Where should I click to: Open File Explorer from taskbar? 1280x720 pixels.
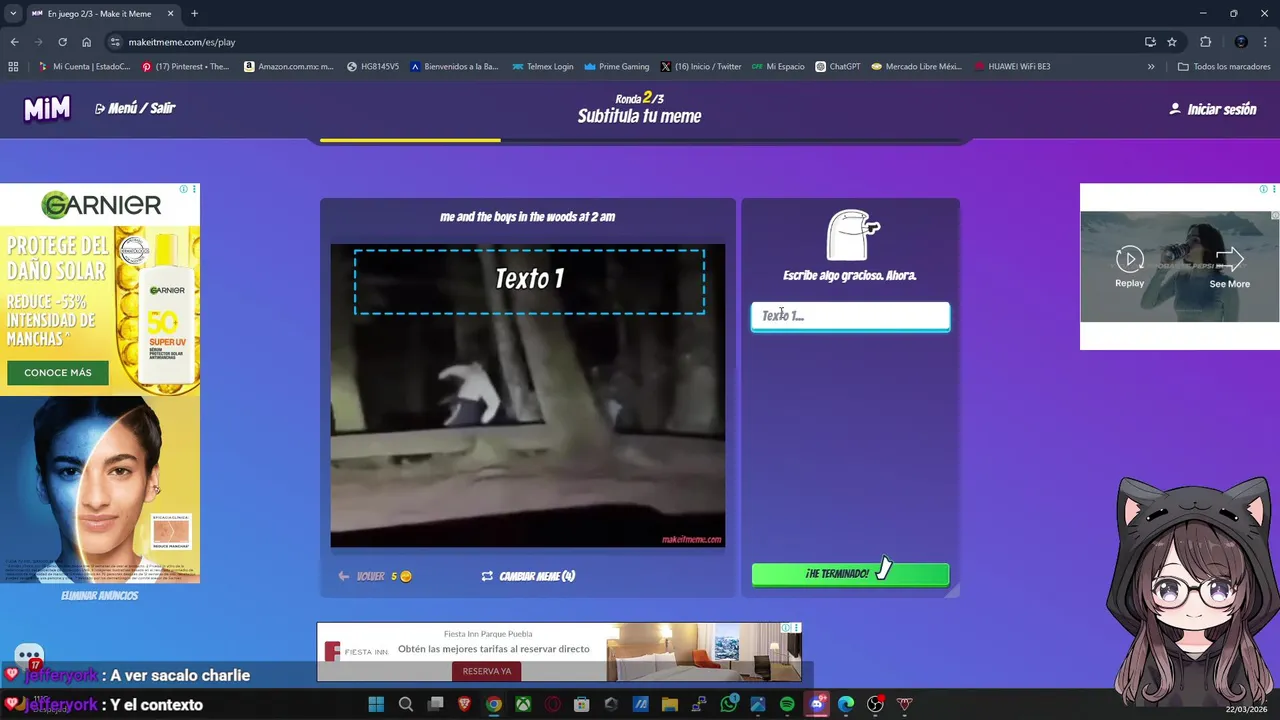(670, 704)
